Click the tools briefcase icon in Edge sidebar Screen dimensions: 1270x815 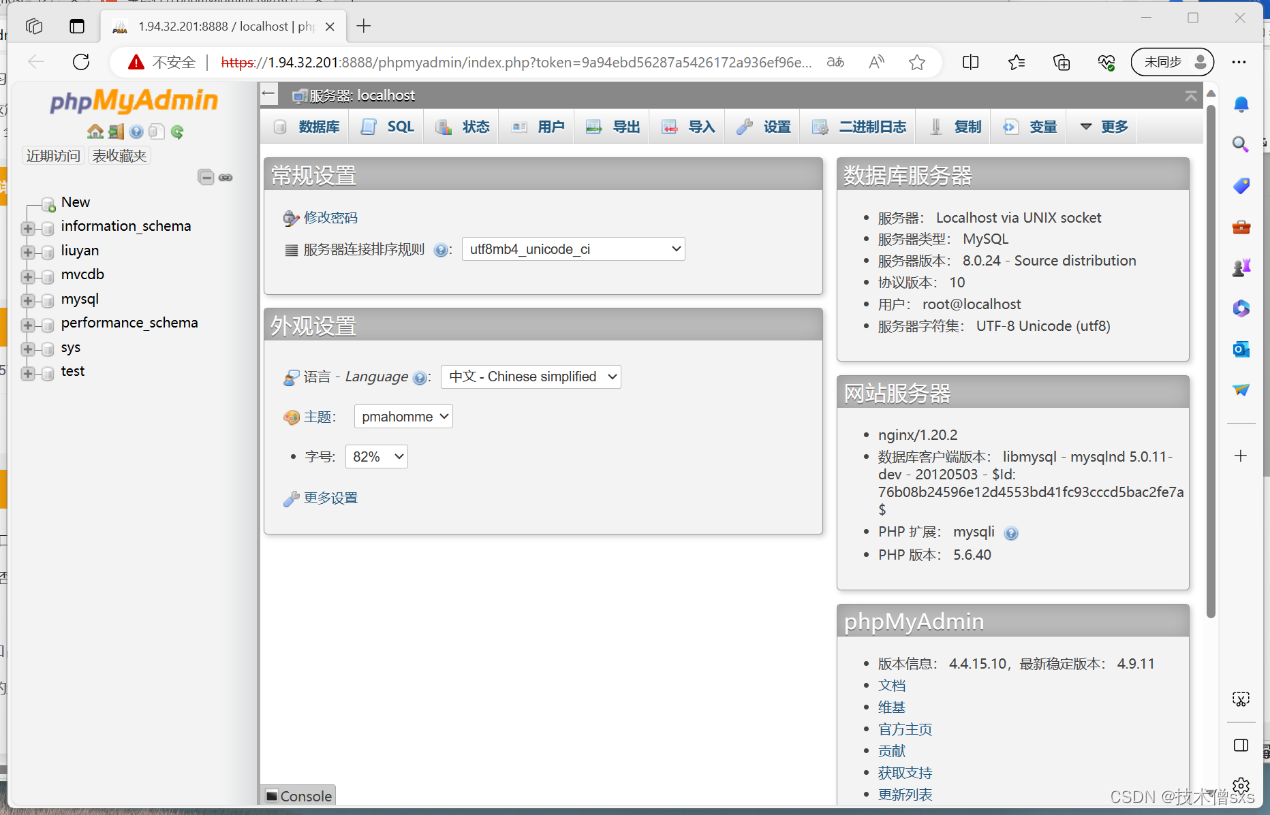[1241, 227]
